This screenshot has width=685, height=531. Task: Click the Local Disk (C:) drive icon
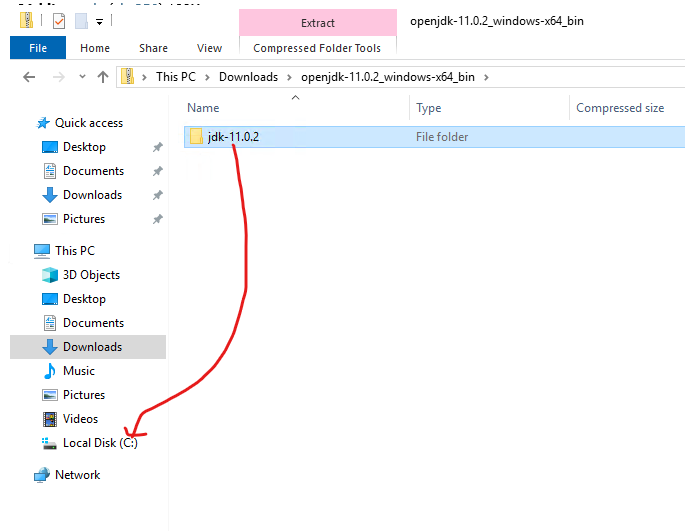[49, 444]
